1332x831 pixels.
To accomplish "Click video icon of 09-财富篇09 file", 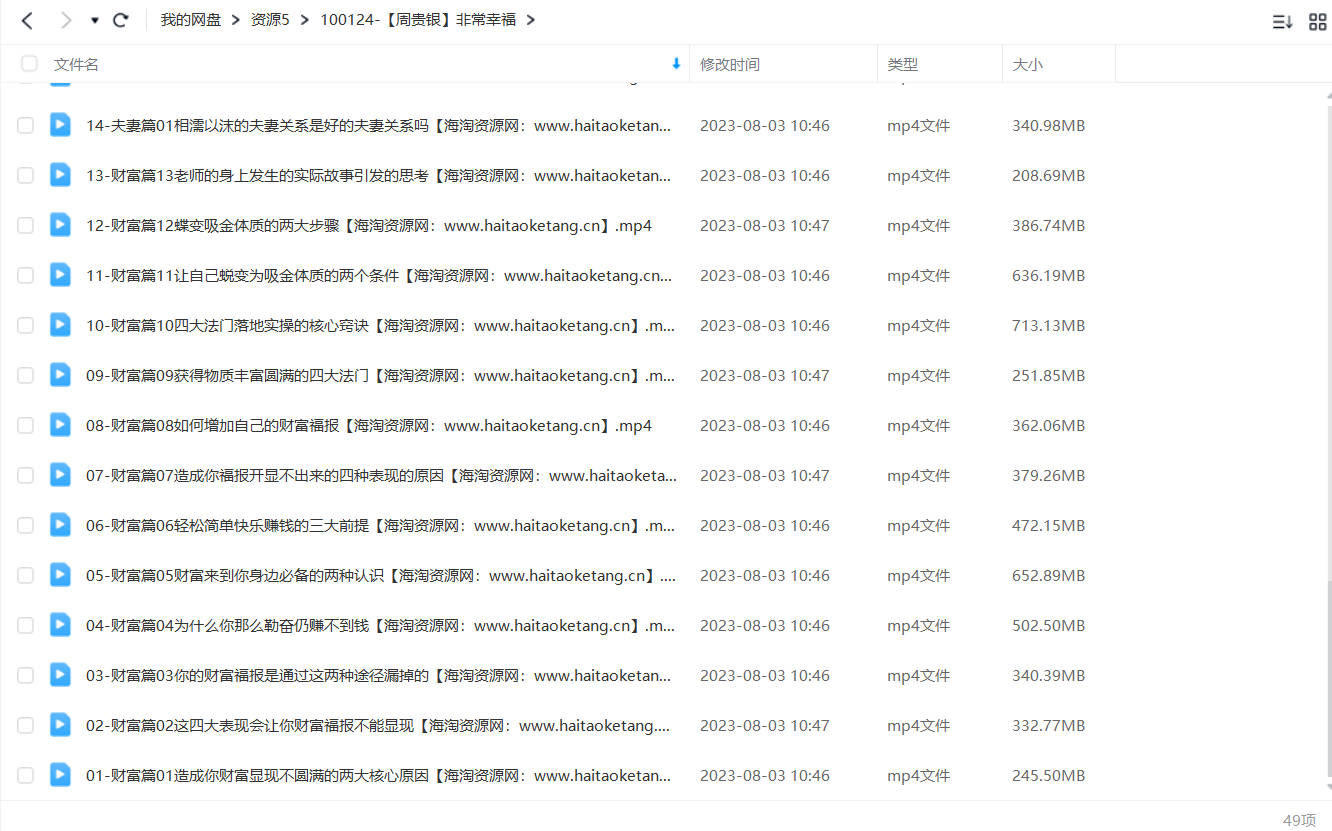I will pos(61,374).
